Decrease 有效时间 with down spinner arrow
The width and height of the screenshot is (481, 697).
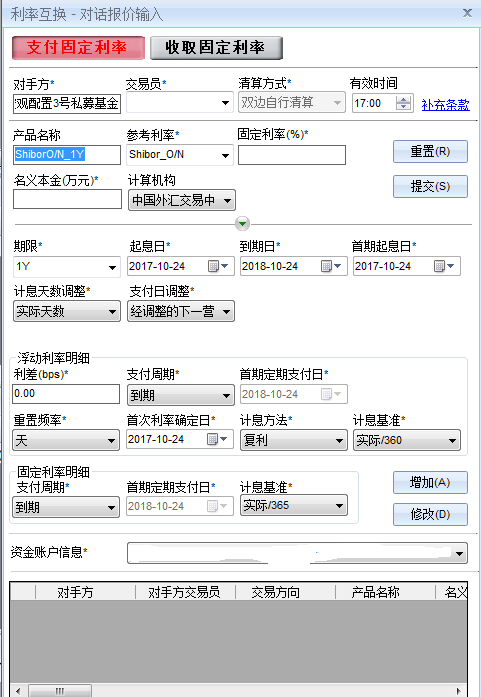click(x=403, y=107)
